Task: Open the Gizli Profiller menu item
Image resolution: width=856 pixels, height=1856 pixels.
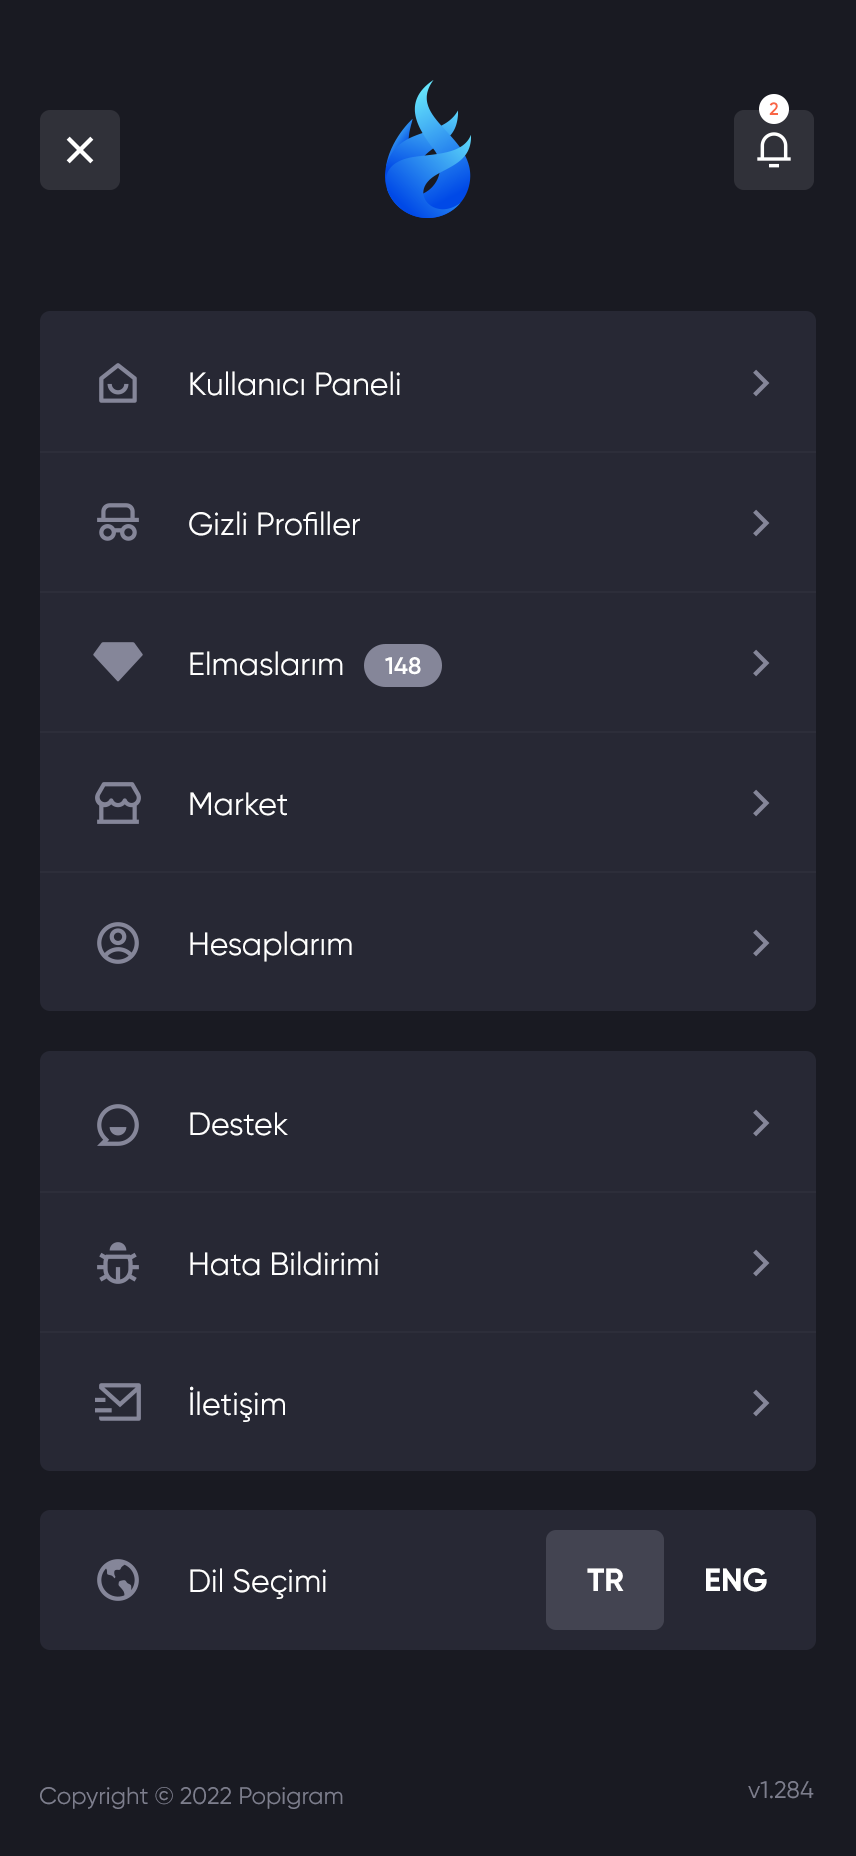Action: click(274, 524)
